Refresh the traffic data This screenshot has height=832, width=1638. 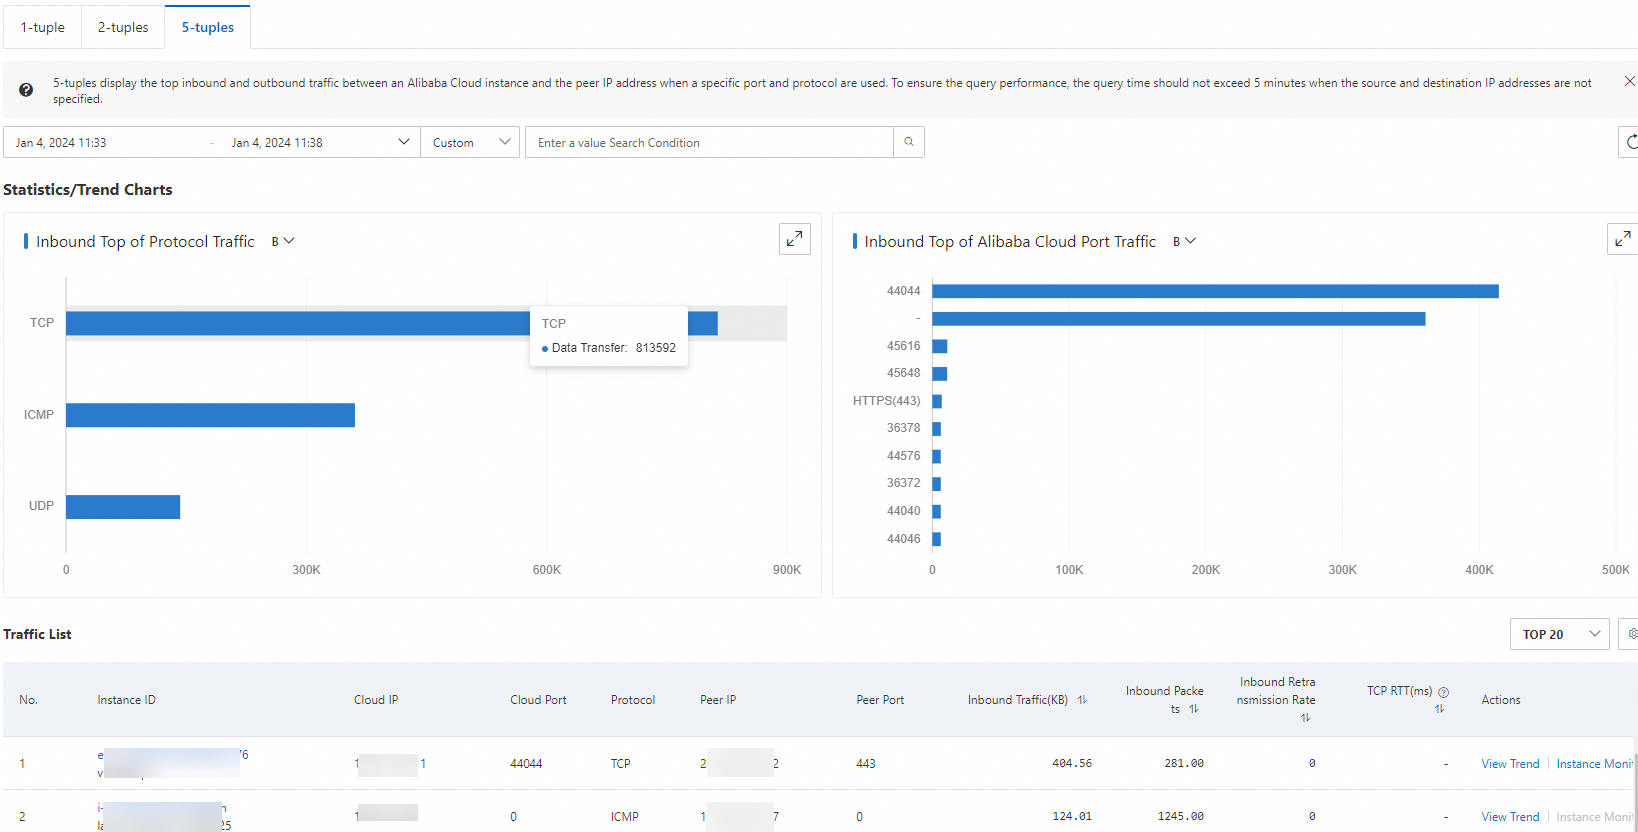click(1630, 142)
